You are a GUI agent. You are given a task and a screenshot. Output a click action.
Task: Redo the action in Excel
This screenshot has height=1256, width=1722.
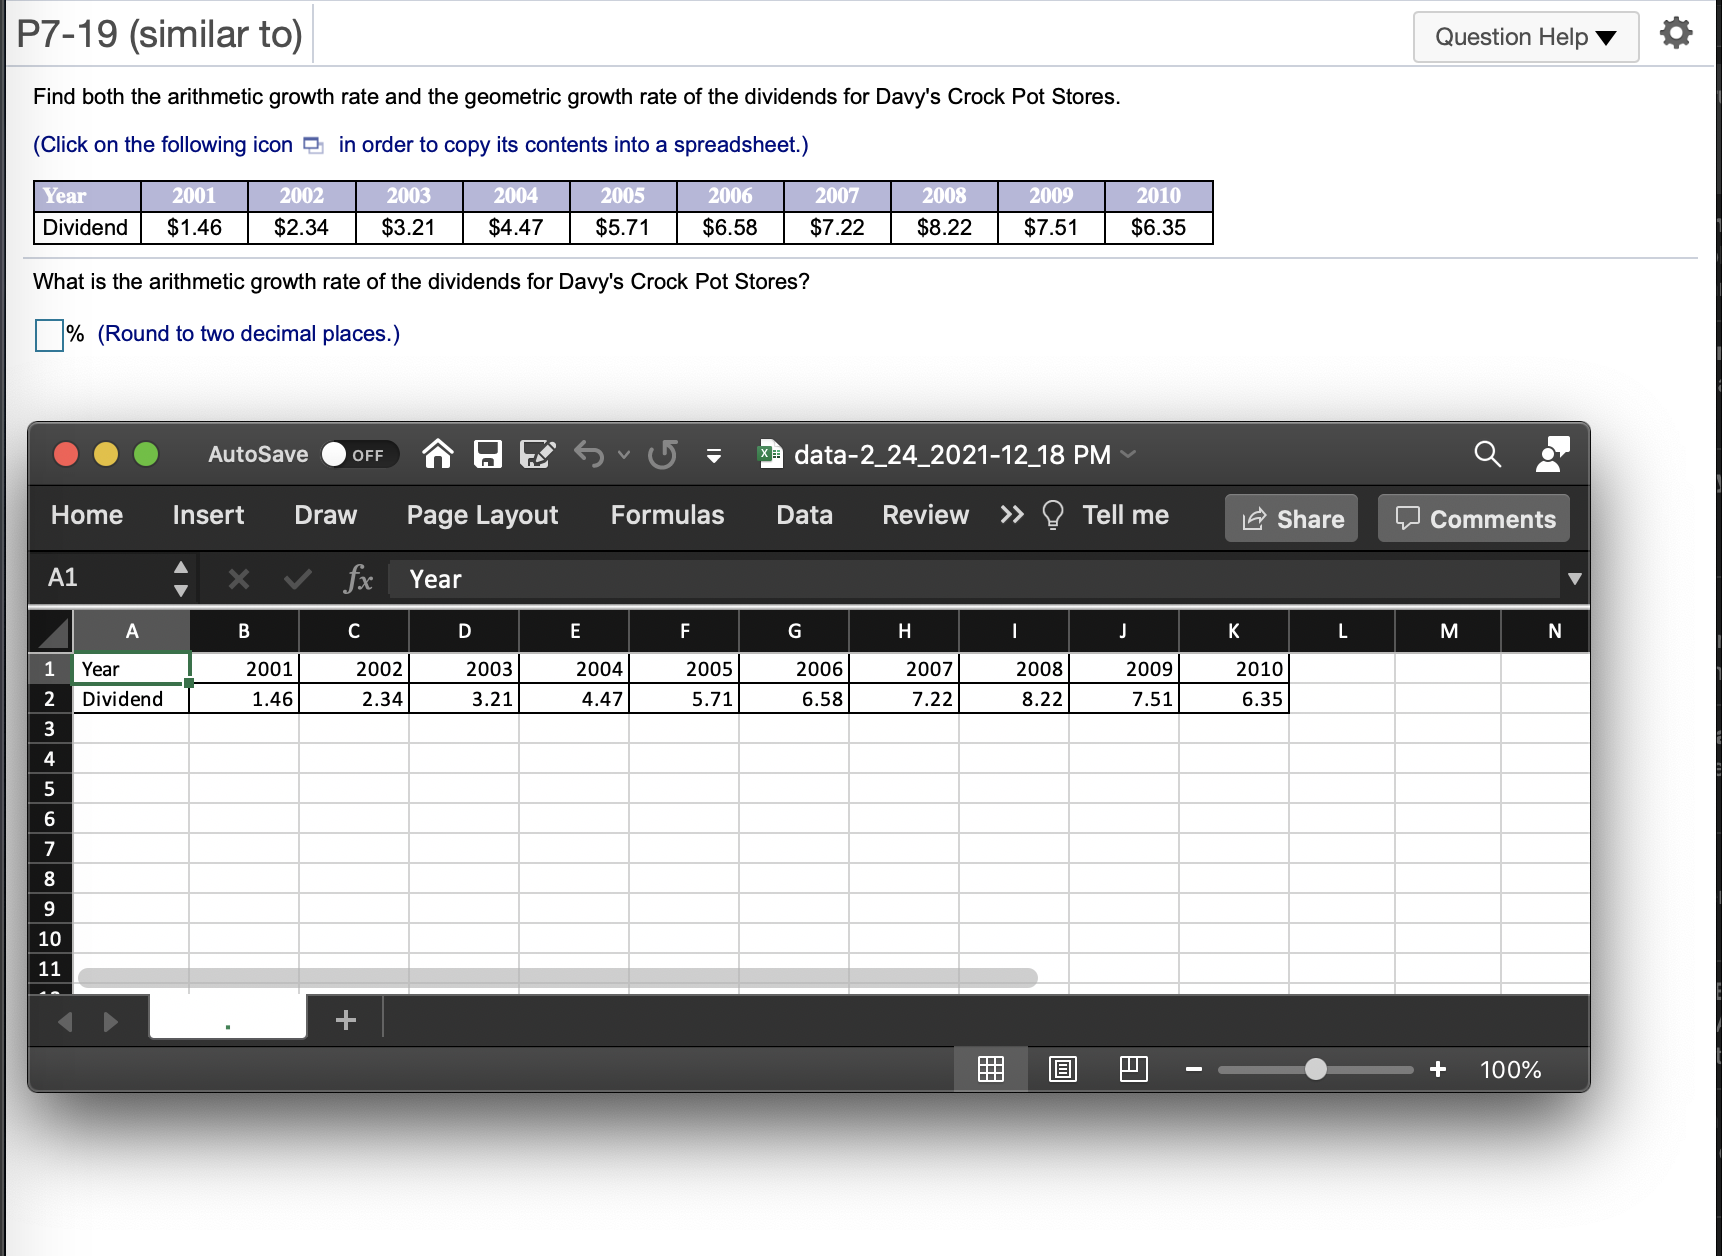point(662,454)
